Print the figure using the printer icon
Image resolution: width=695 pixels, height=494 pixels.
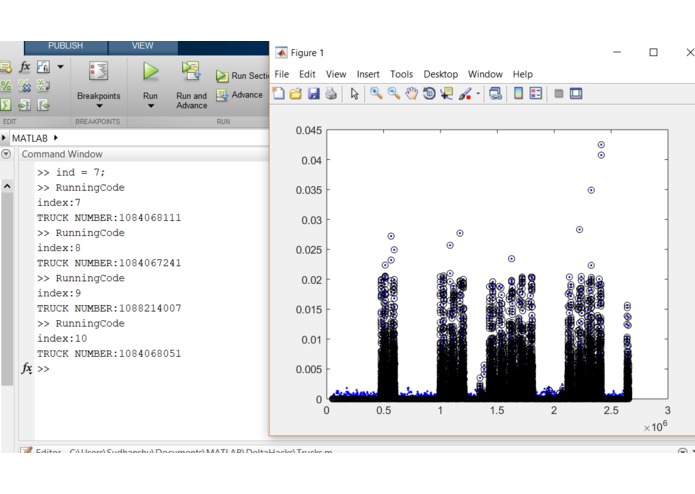coord(331,93)
